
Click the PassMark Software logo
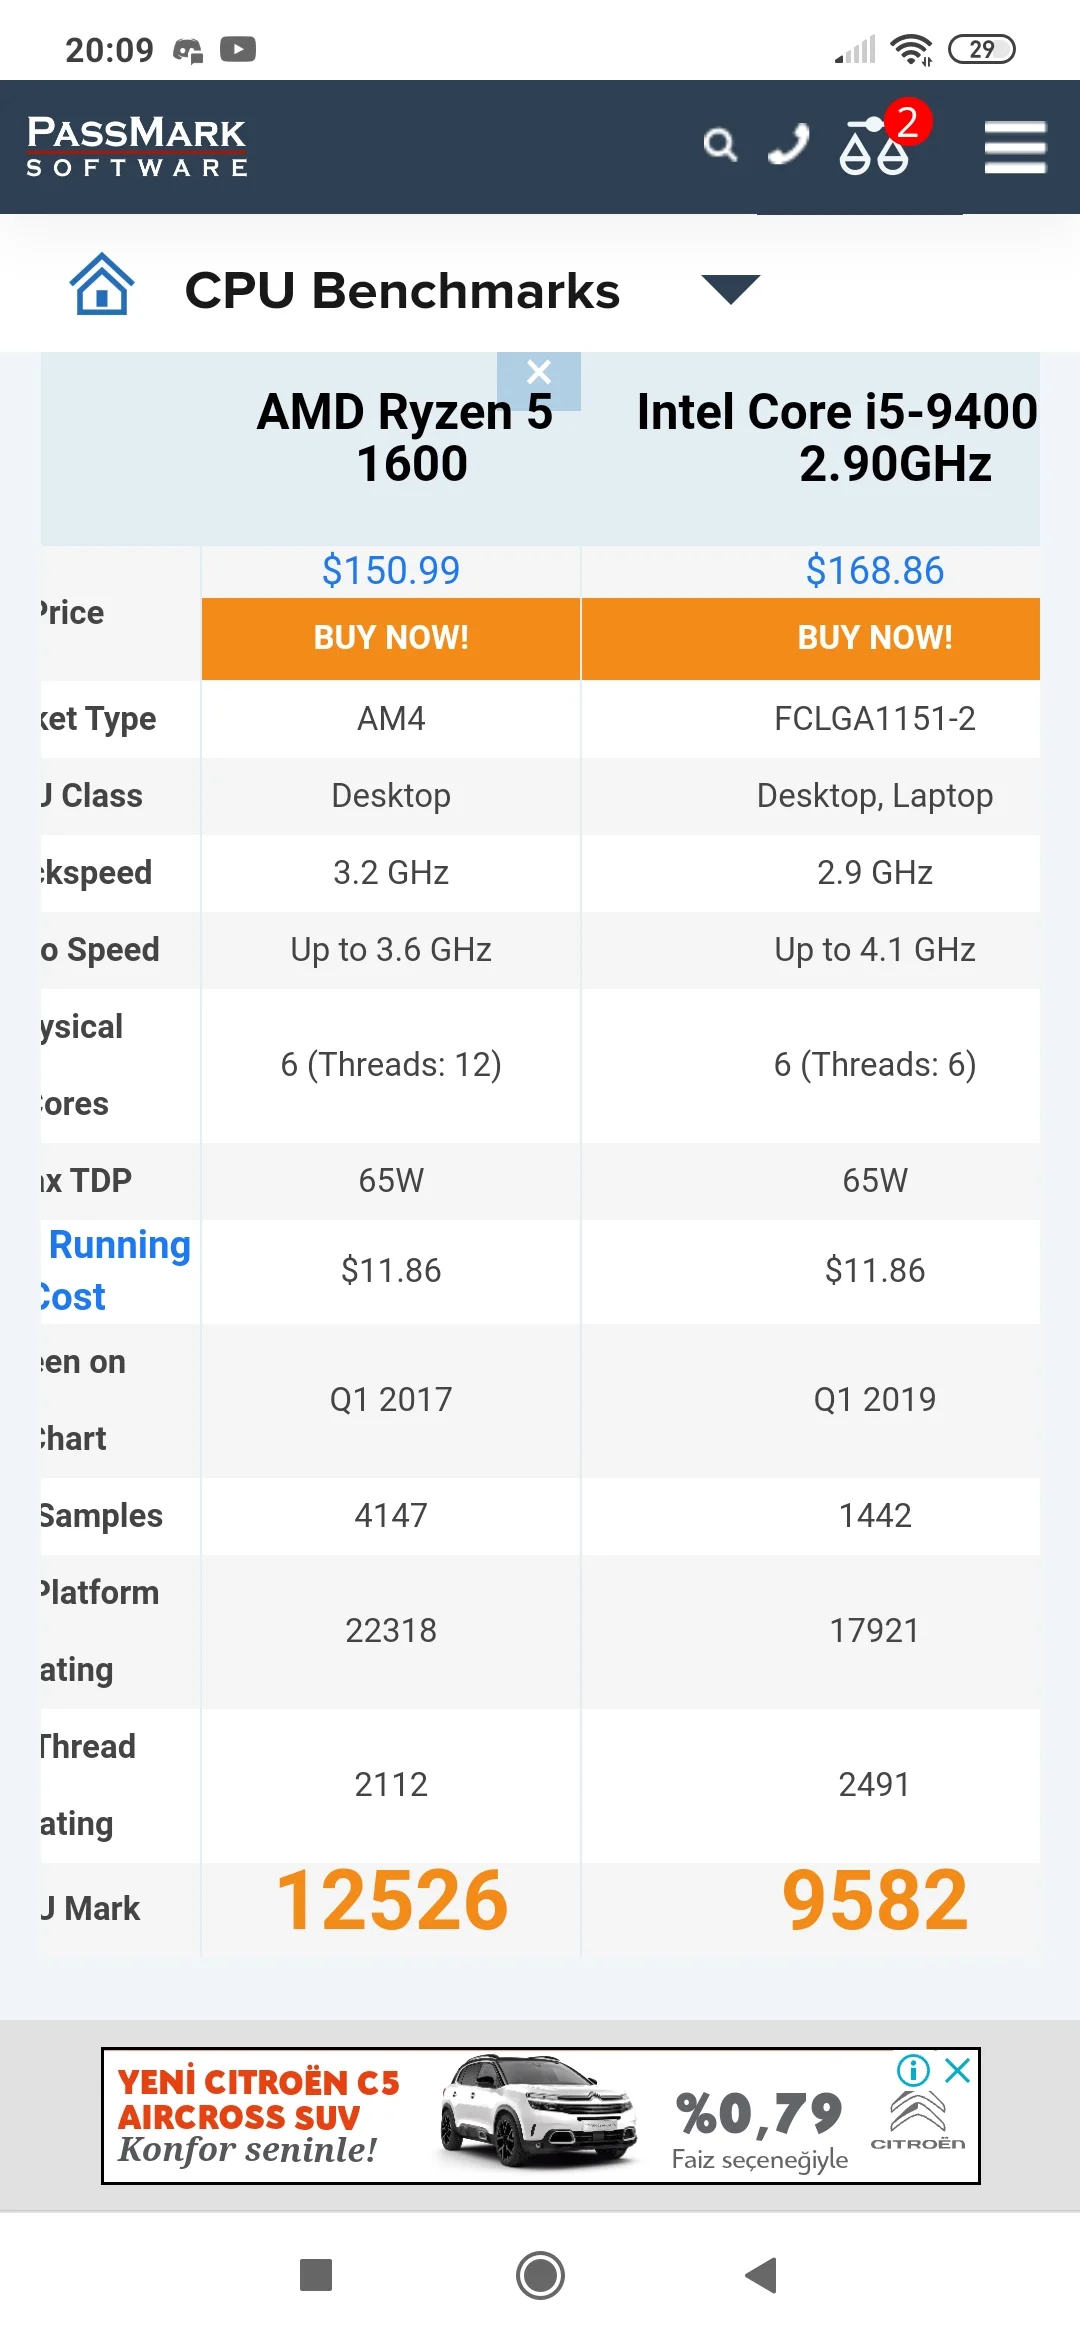coord(137,147)
